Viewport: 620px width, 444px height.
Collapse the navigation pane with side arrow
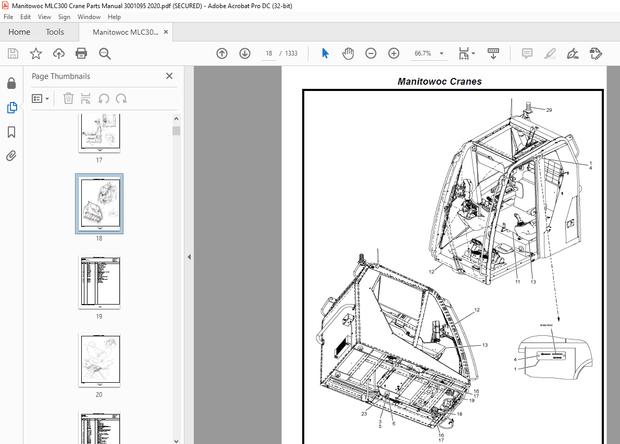point(189,257)
